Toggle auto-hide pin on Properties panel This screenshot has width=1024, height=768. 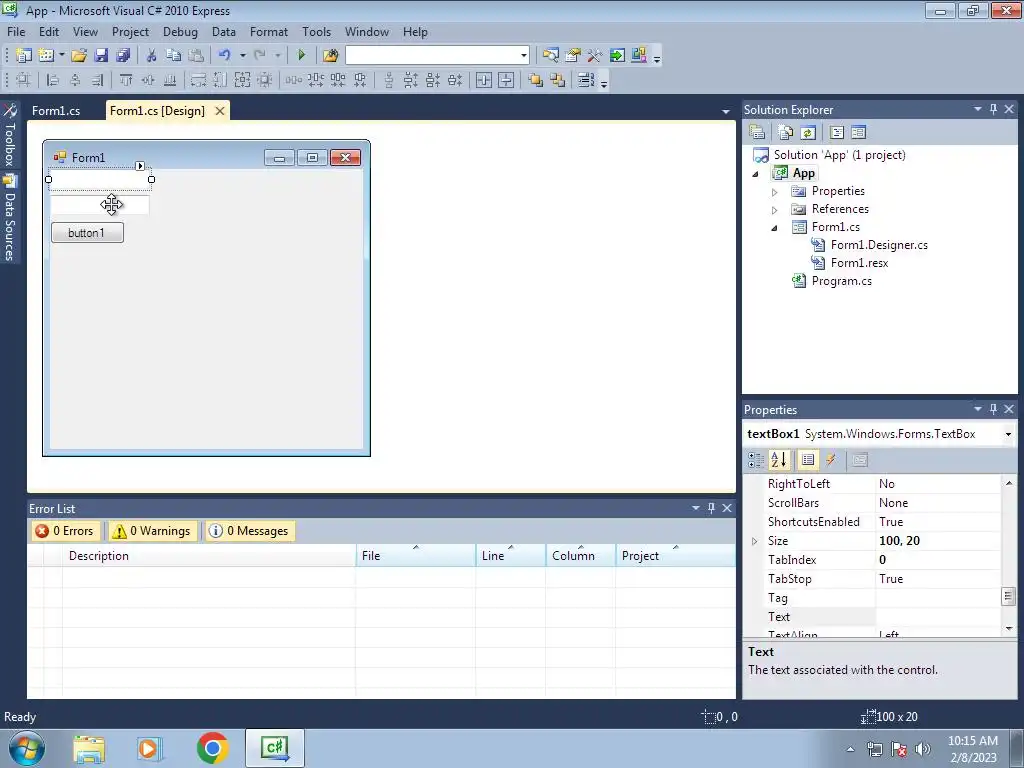pyautogui.click(x=993, y=409)
